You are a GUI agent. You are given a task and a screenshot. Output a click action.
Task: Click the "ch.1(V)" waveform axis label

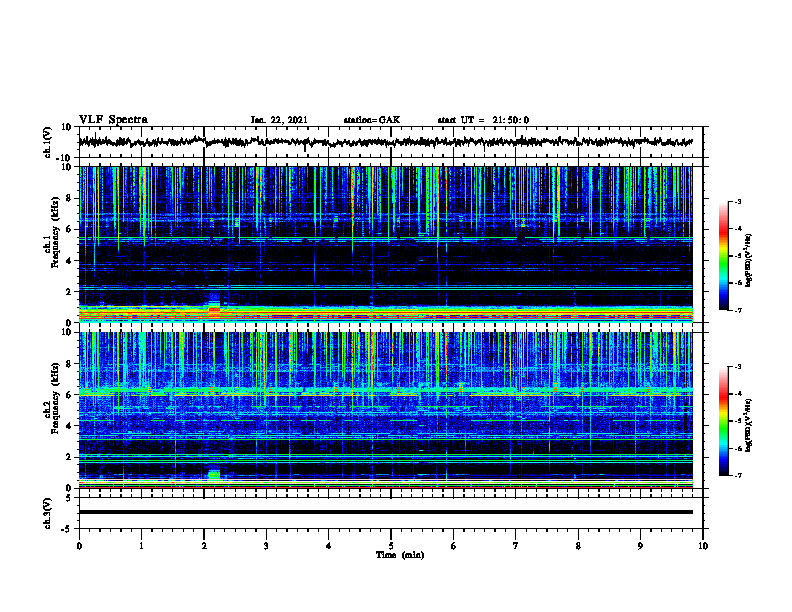coord(48,142)
